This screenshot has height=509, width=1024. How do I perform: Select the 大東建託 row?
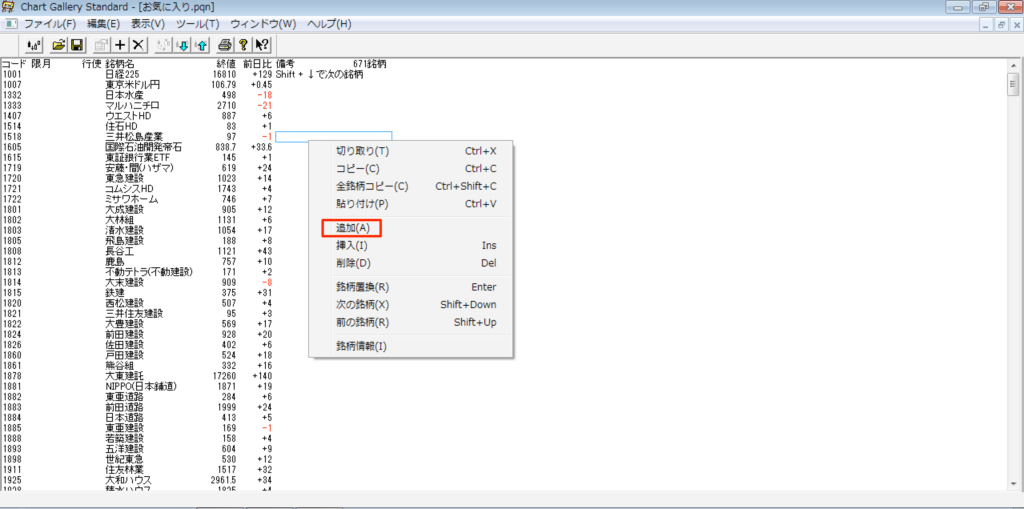point(137,376)
